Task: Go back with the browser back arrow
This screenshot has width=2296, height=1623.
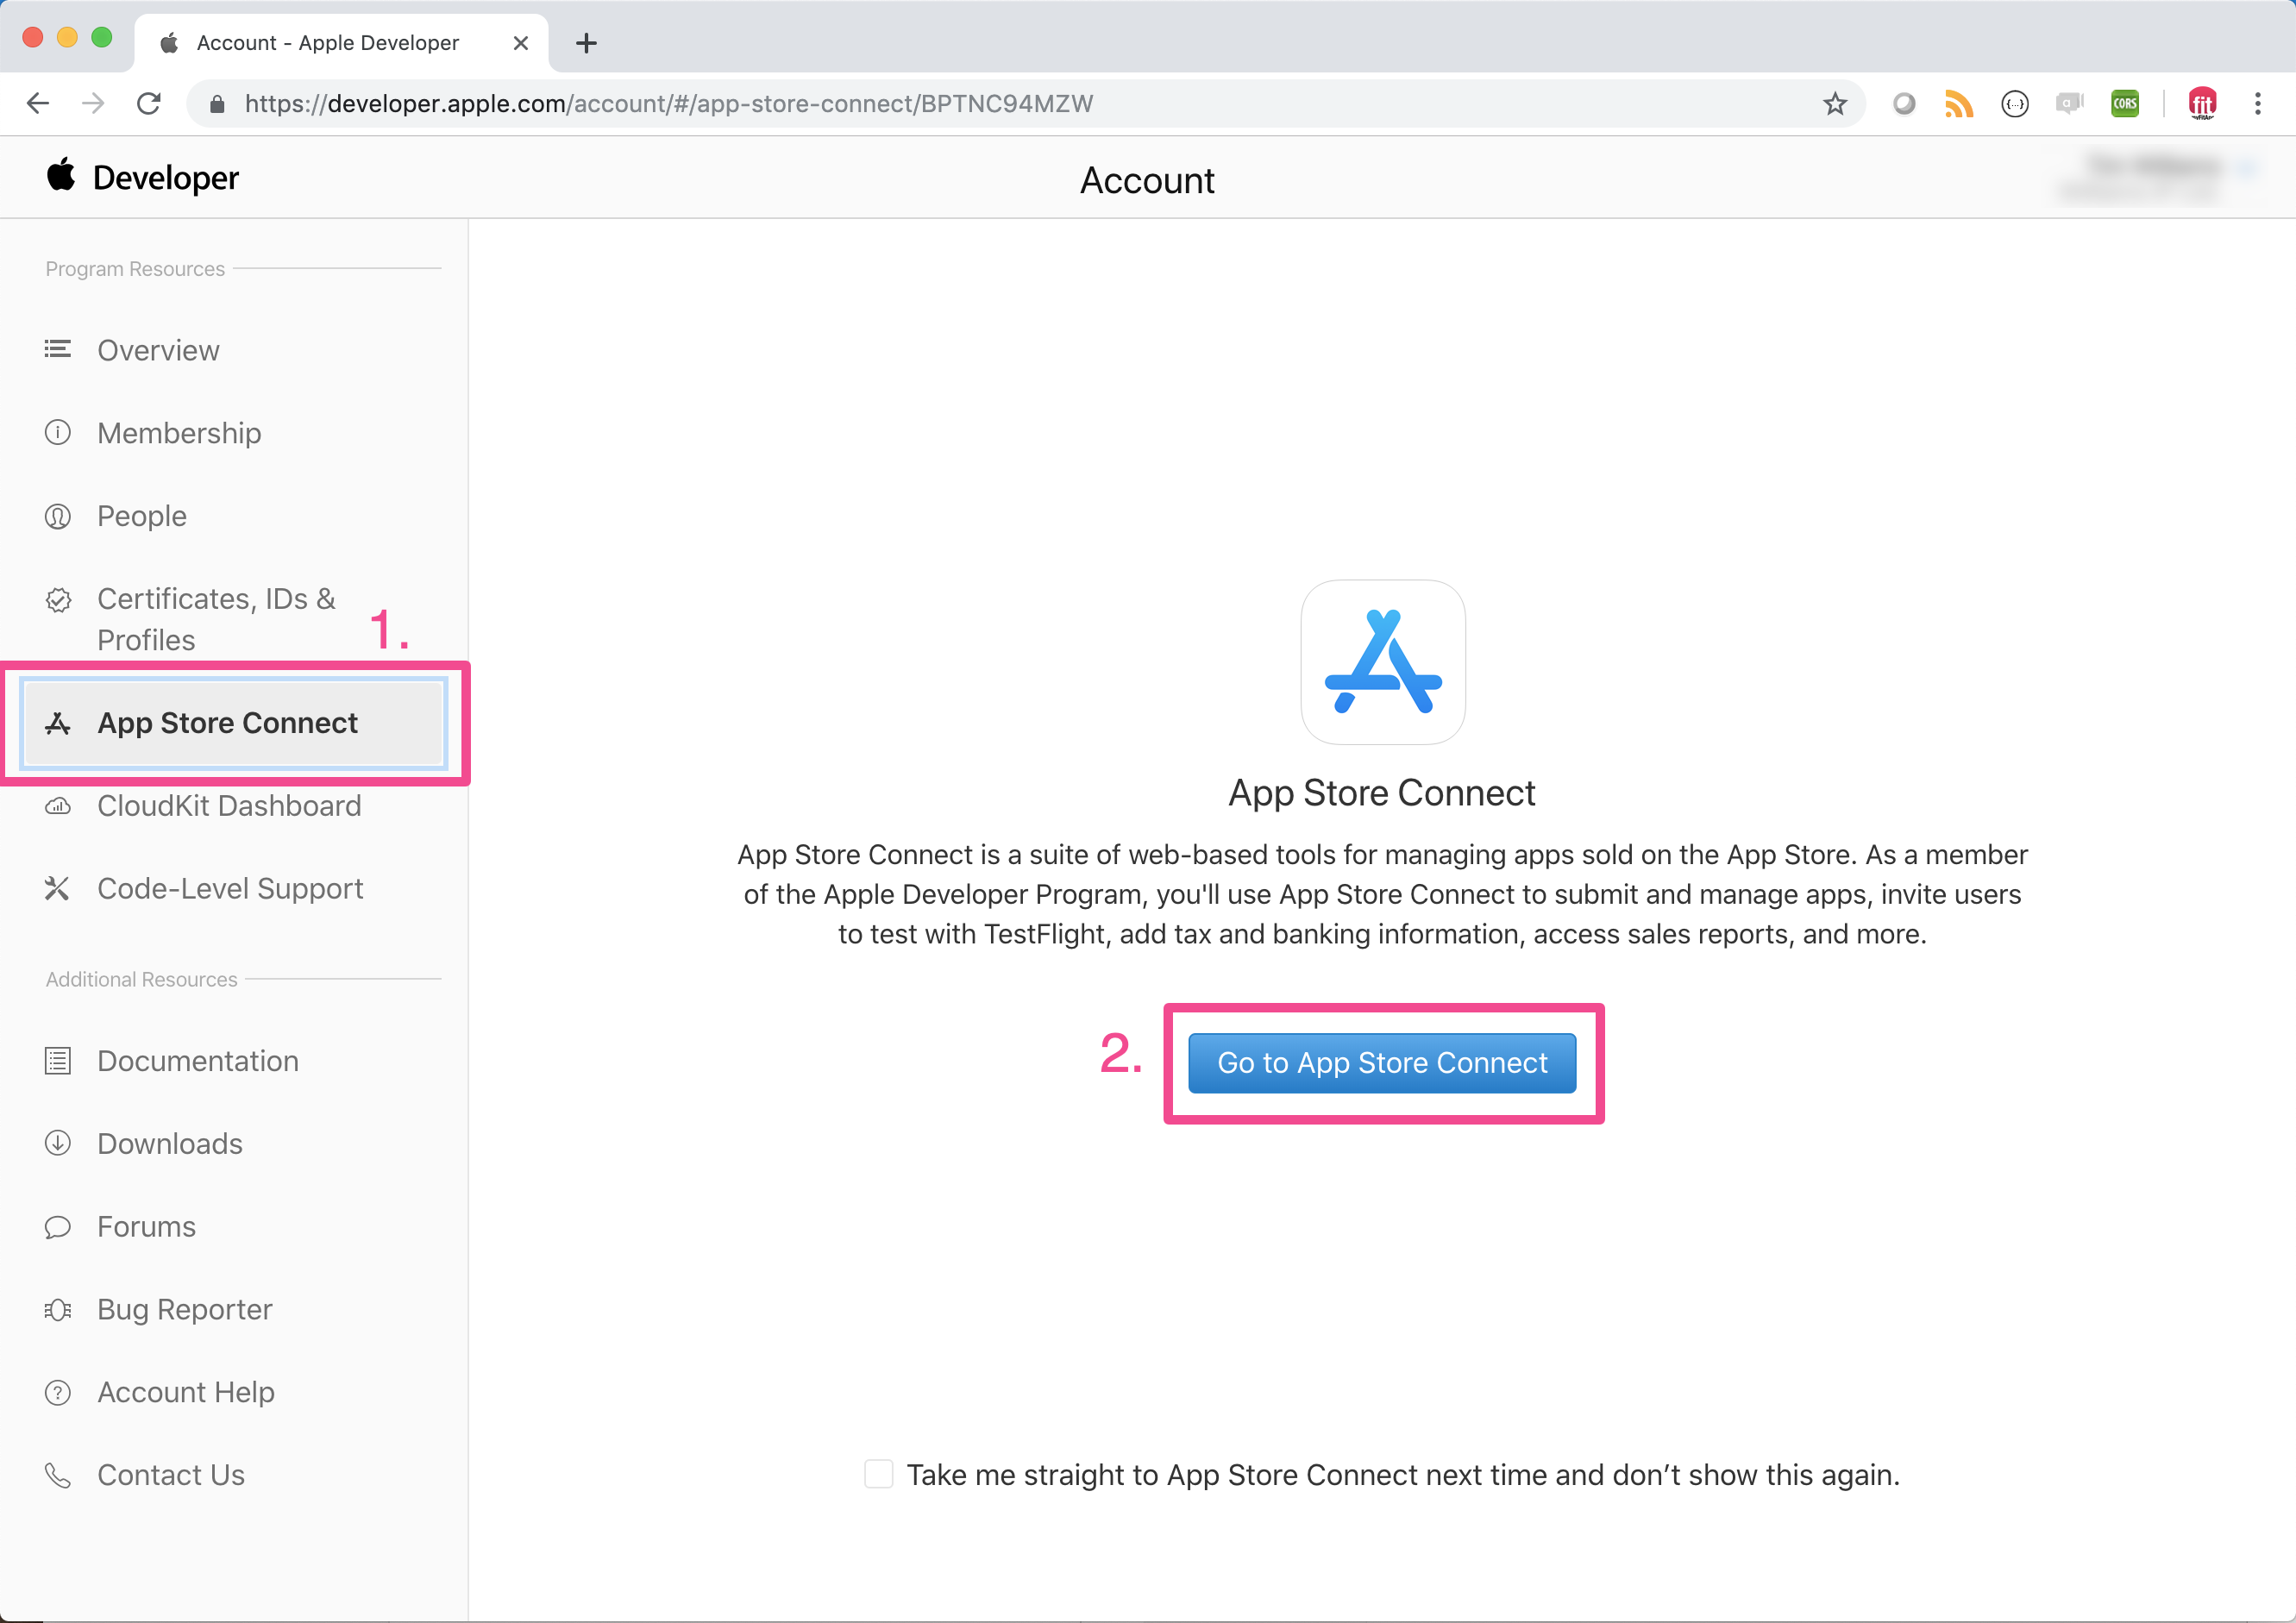Action: (38, 104)
